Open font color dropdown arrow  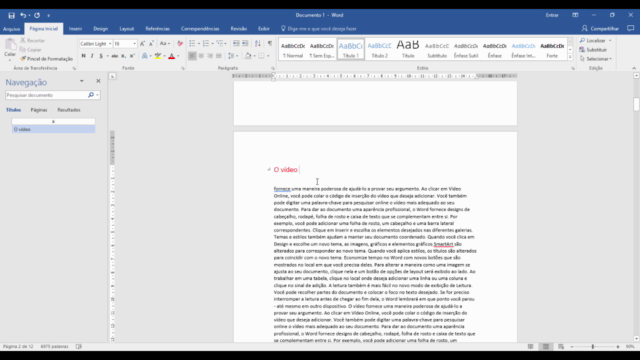(x=178, y=56)
